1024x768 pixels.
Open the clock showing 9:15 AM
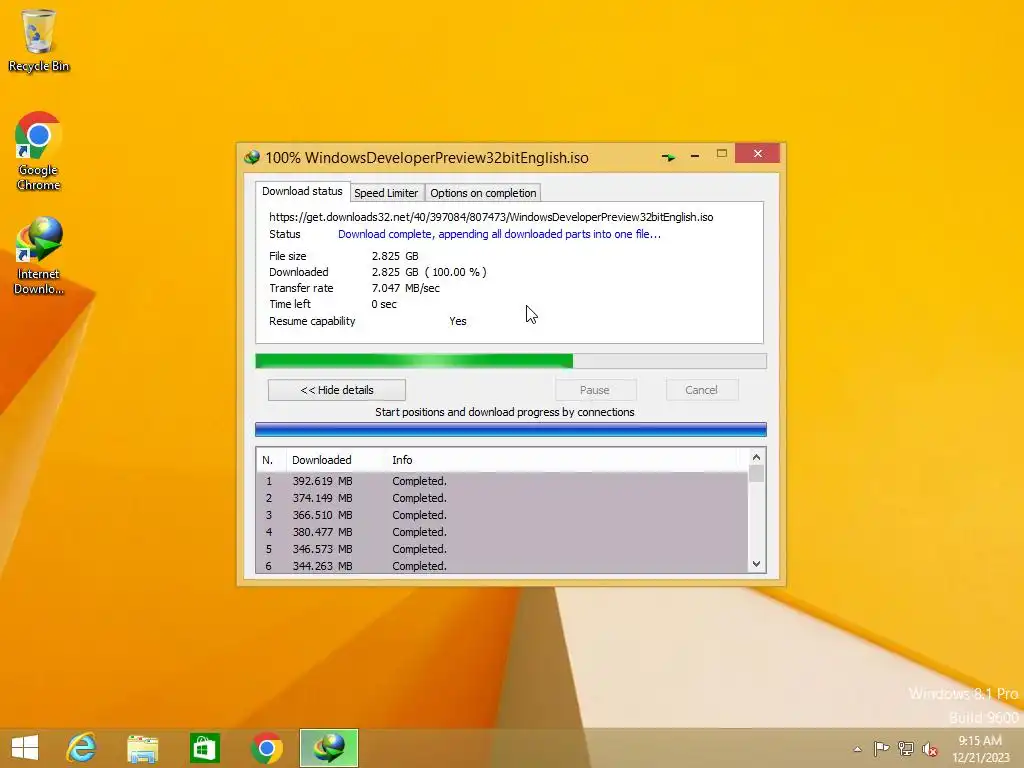pyautogui.click(x=980, y=749)
